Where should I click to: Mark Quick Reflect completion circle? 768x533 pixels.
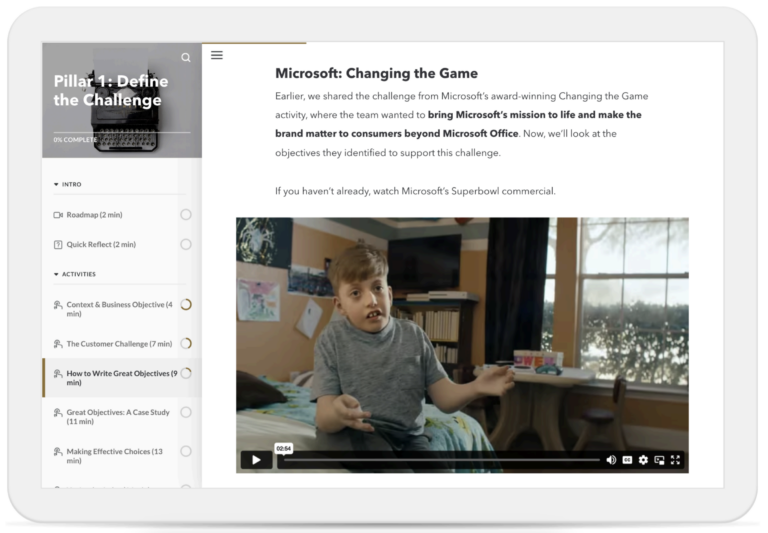[x=186, y=244]
